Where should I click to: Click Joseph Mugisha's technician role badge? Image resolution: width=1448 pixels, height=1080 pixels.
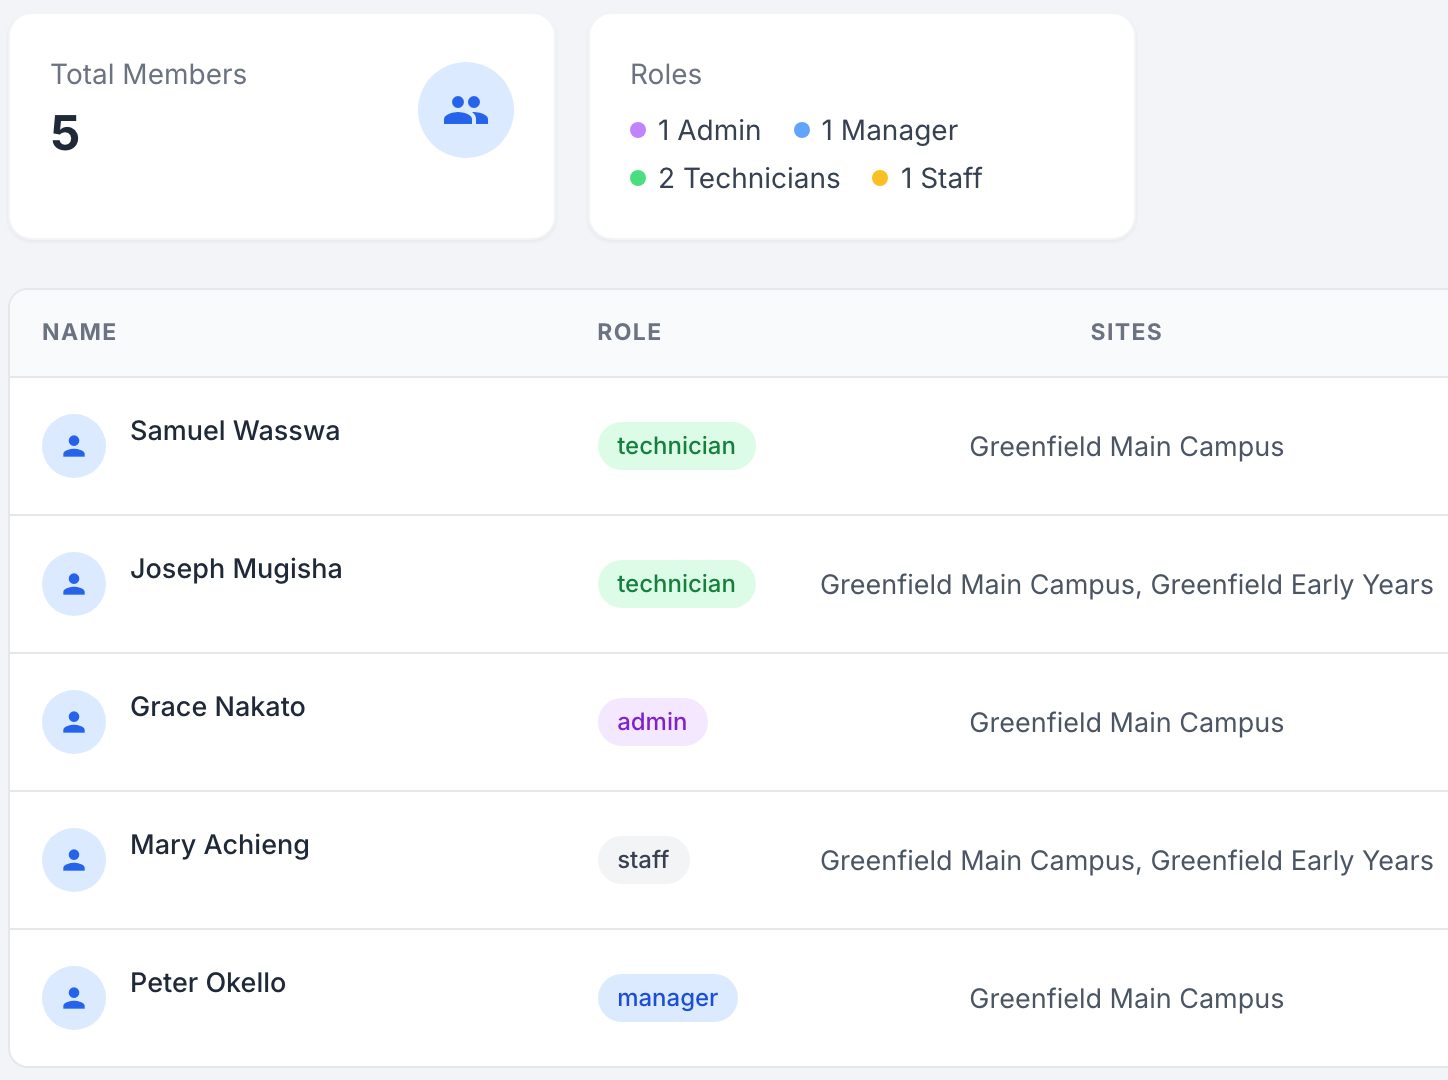pyautogui.click(x=676, y=584)
